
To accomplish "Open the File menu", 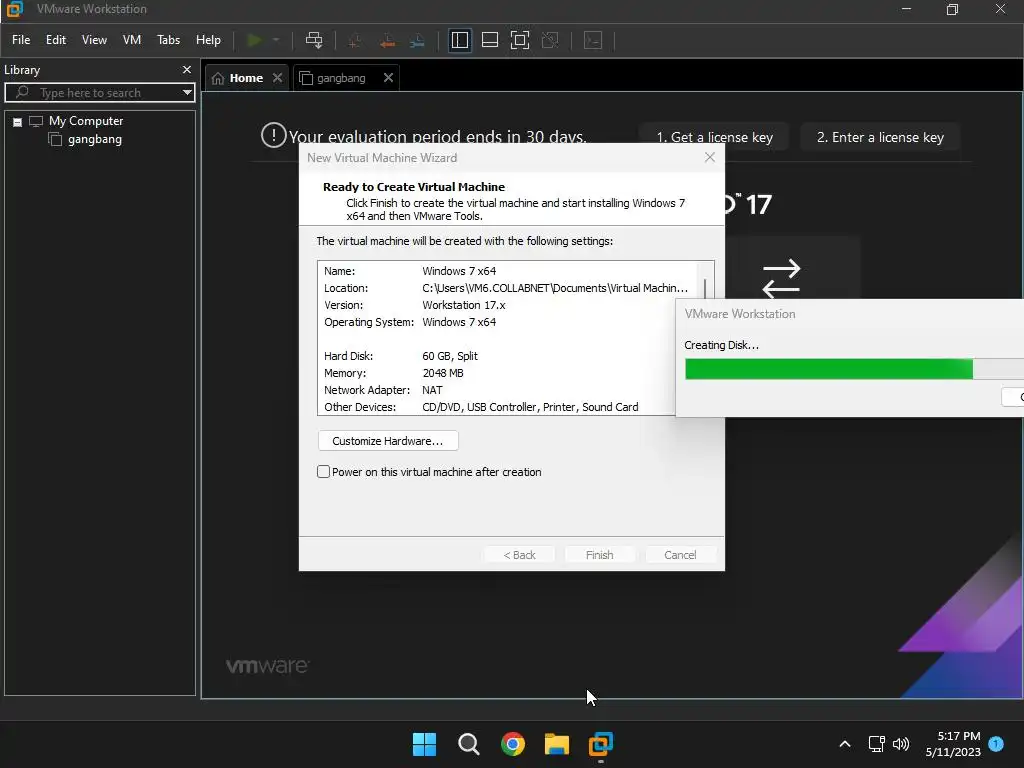I will click(21, 40).
